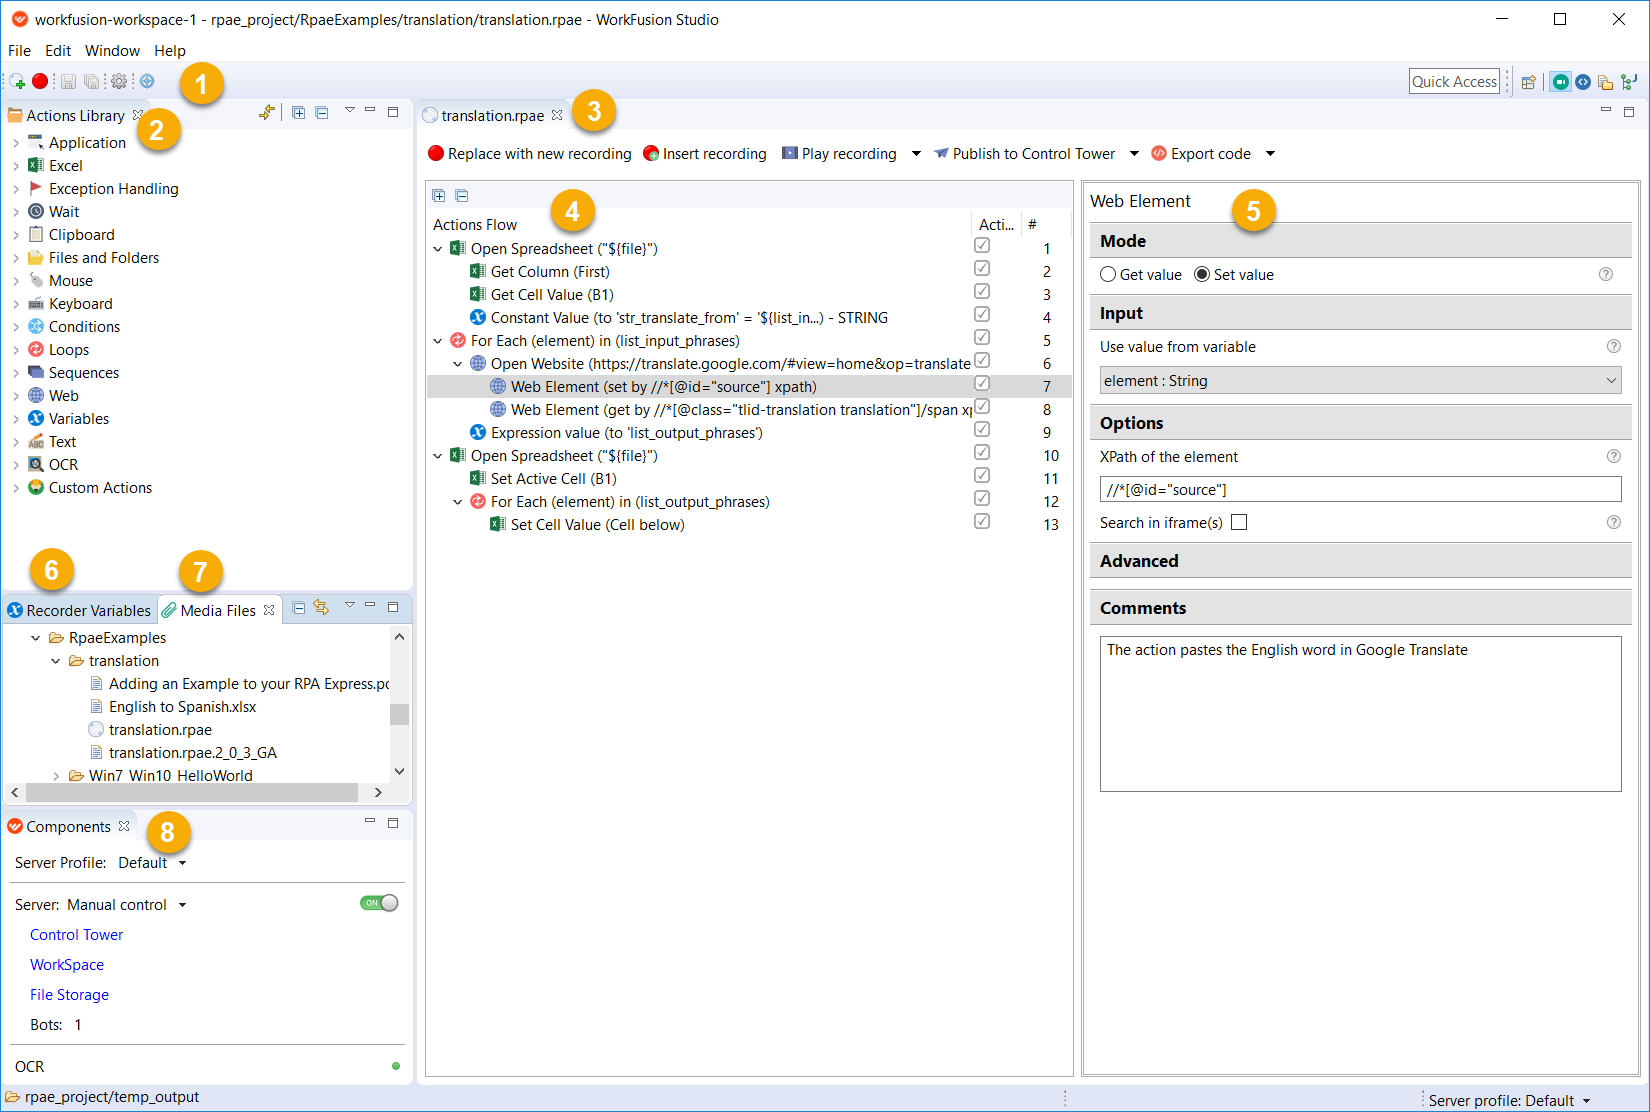Click the Replace with new recording icon
1650x1112 pixels.
point(436,153)
